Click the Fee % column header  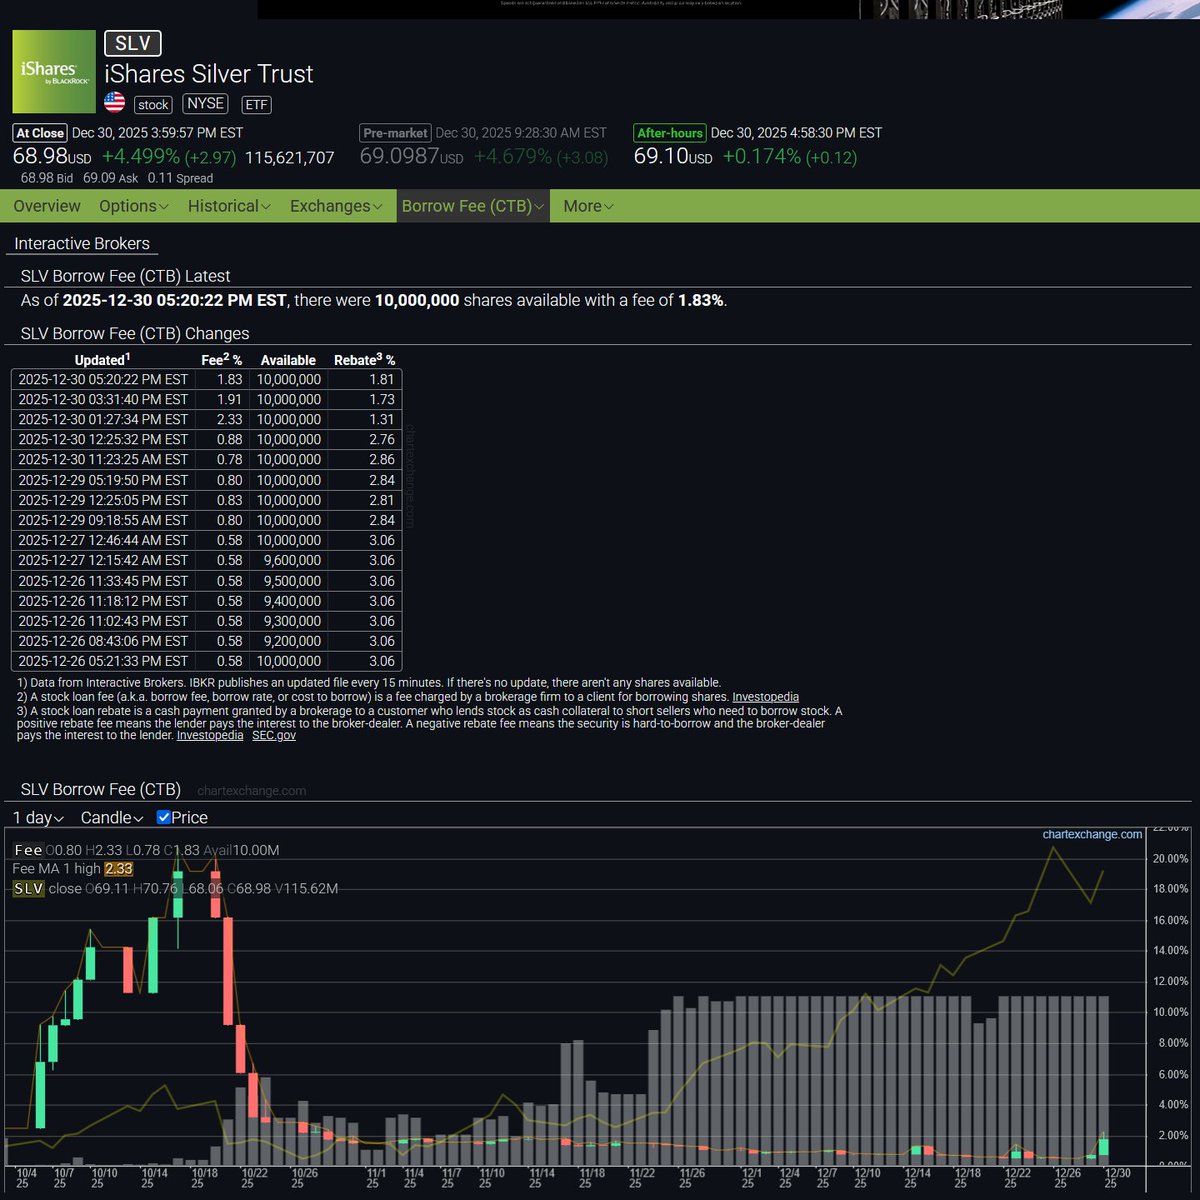[x=222, y=360]
